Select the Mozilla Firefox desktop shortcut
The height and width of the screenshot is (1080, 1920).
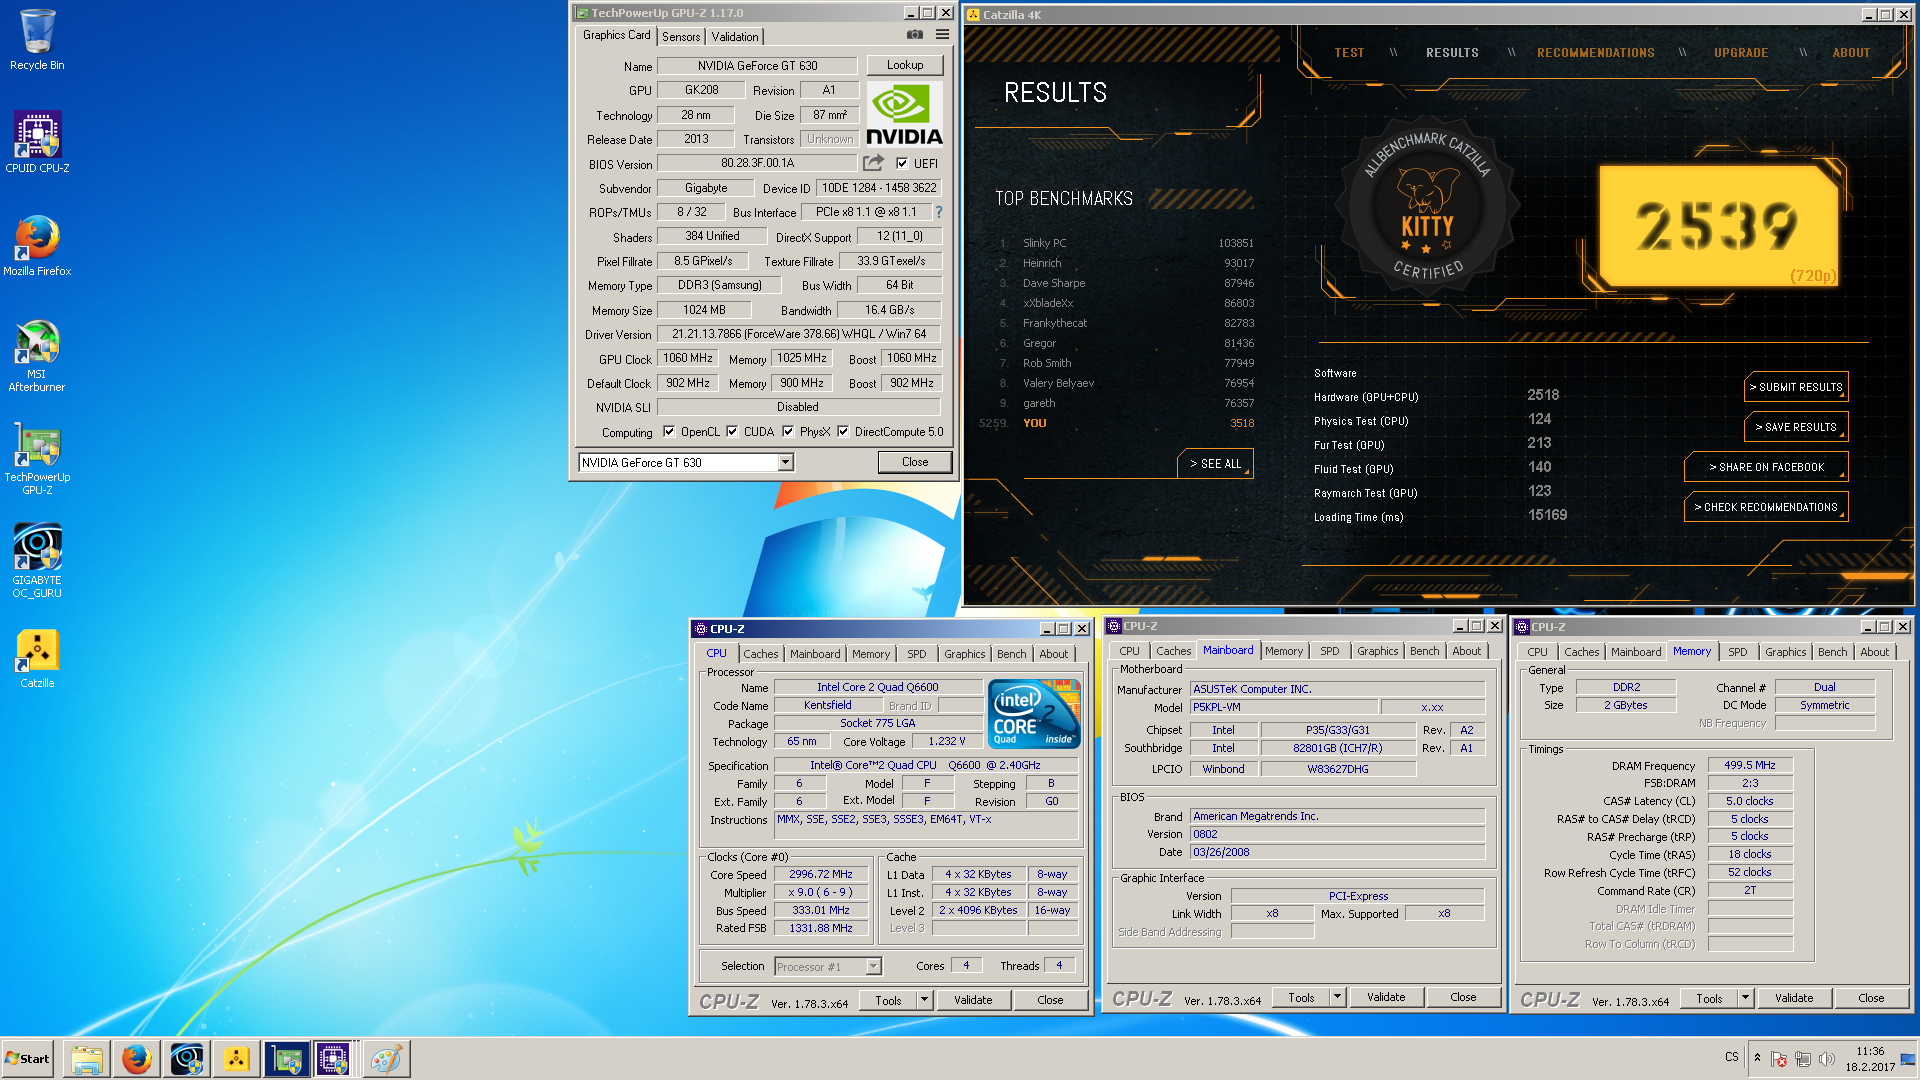click(37, 245)
